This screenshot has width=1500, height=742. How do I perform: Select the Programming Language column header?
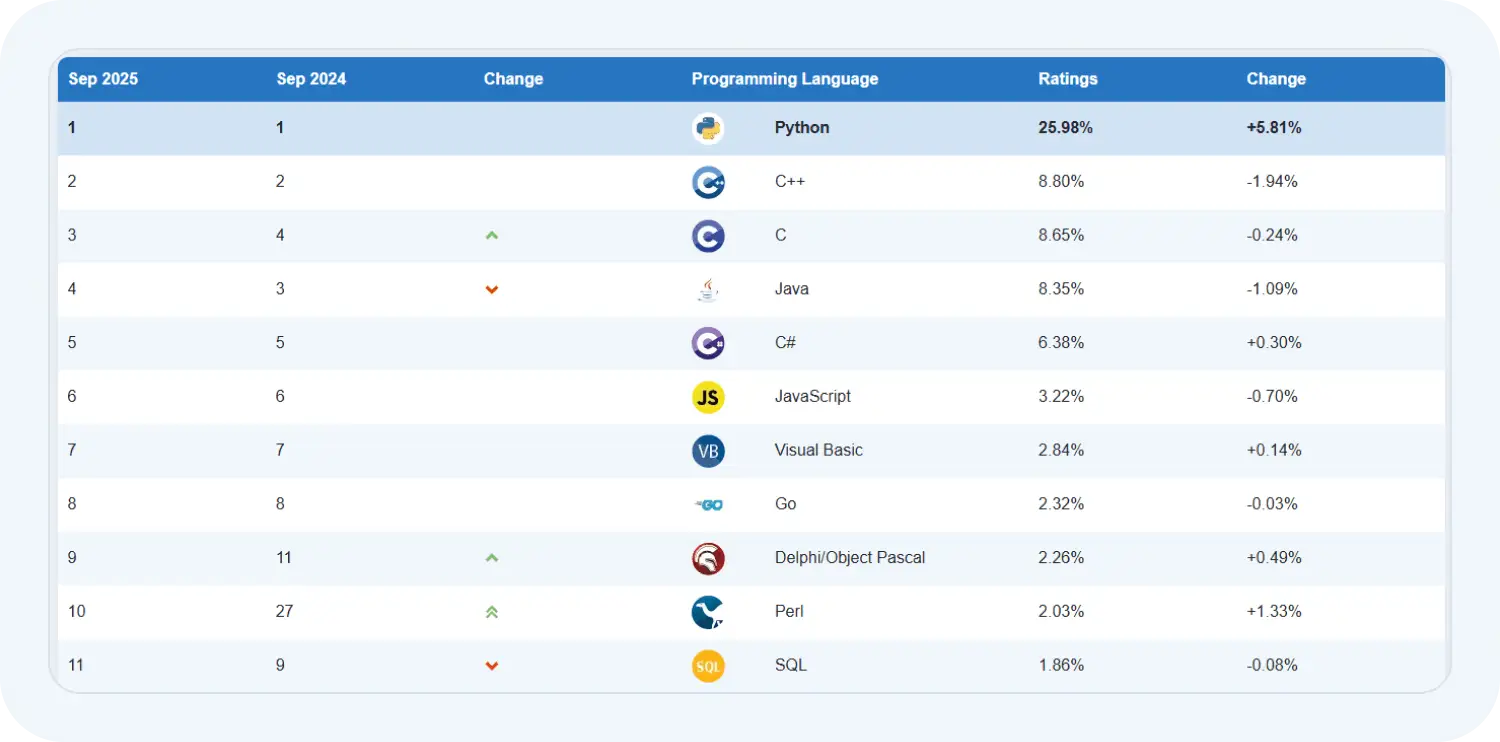(784, 79)
